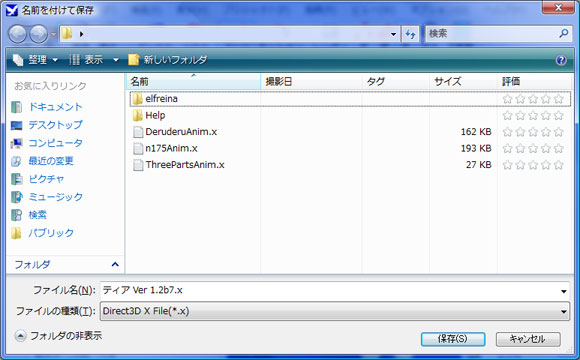Viewport: 580px width, 360px height.
Task: Click the Forward navigation arrow button
Action: (x=38, y=34)
